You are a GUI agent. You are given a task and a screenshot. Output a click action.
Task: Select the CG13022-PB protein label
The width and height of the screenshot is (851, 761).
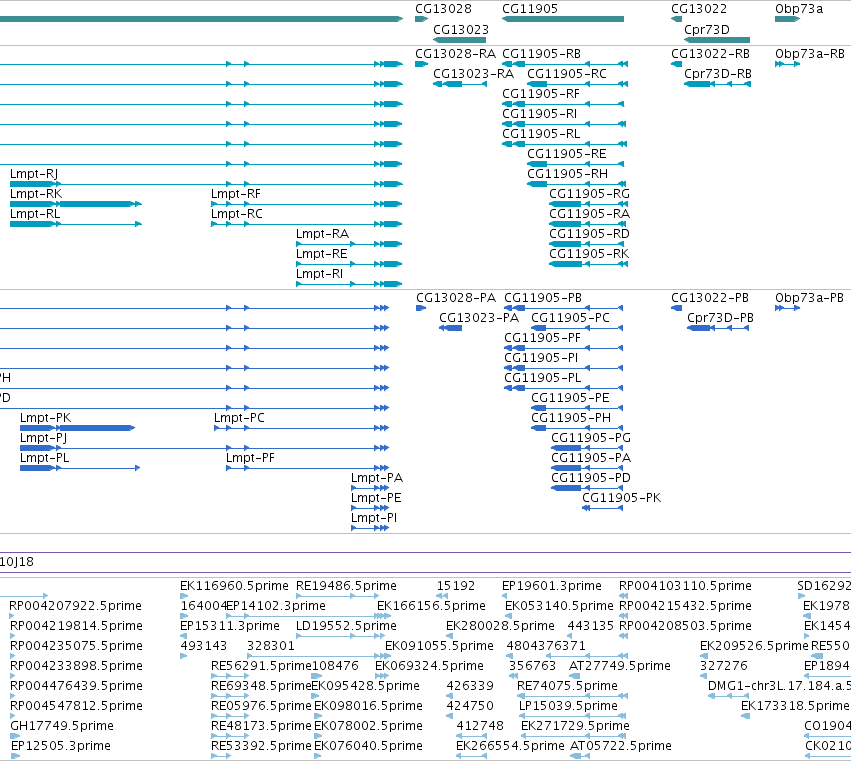point(710,298)
